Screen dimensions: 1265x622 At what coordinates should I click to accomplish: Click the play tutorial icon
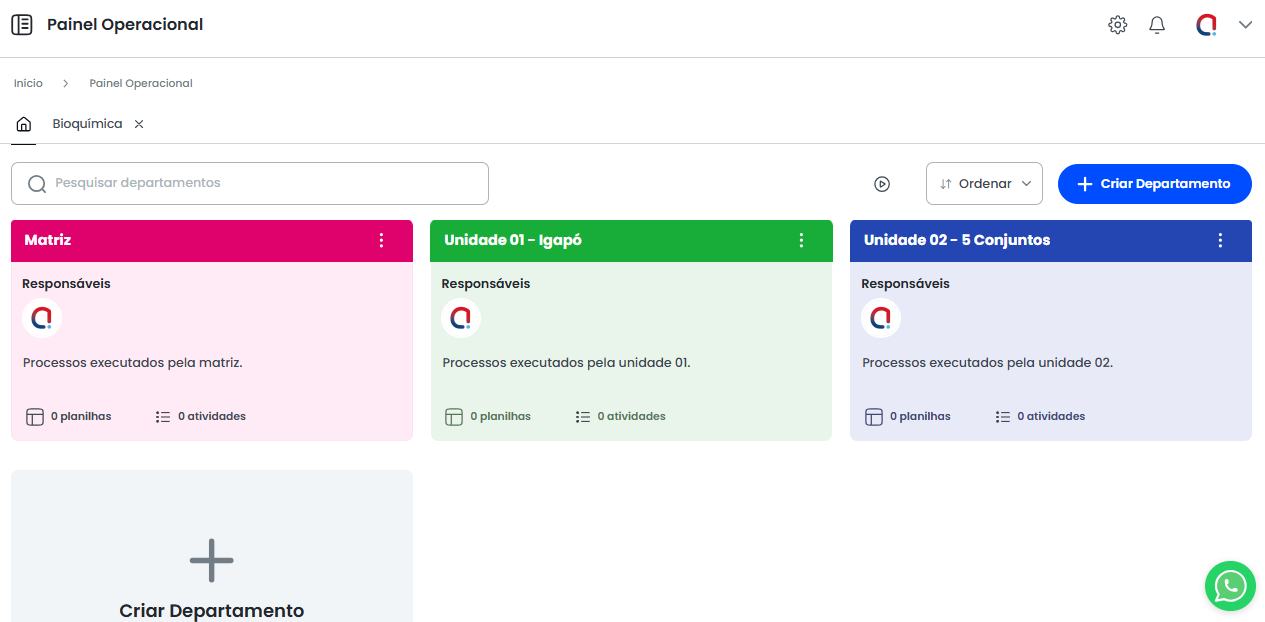tap(881, 184)
